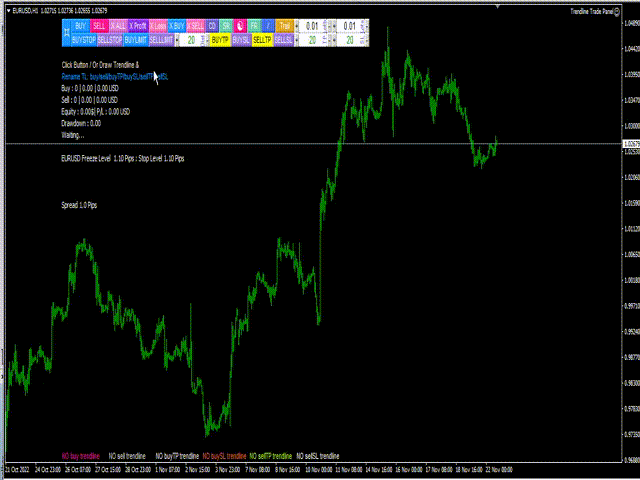Click the BUYSTOP button
The height and width of the screenshot is (480, 640).
(84, 40)
